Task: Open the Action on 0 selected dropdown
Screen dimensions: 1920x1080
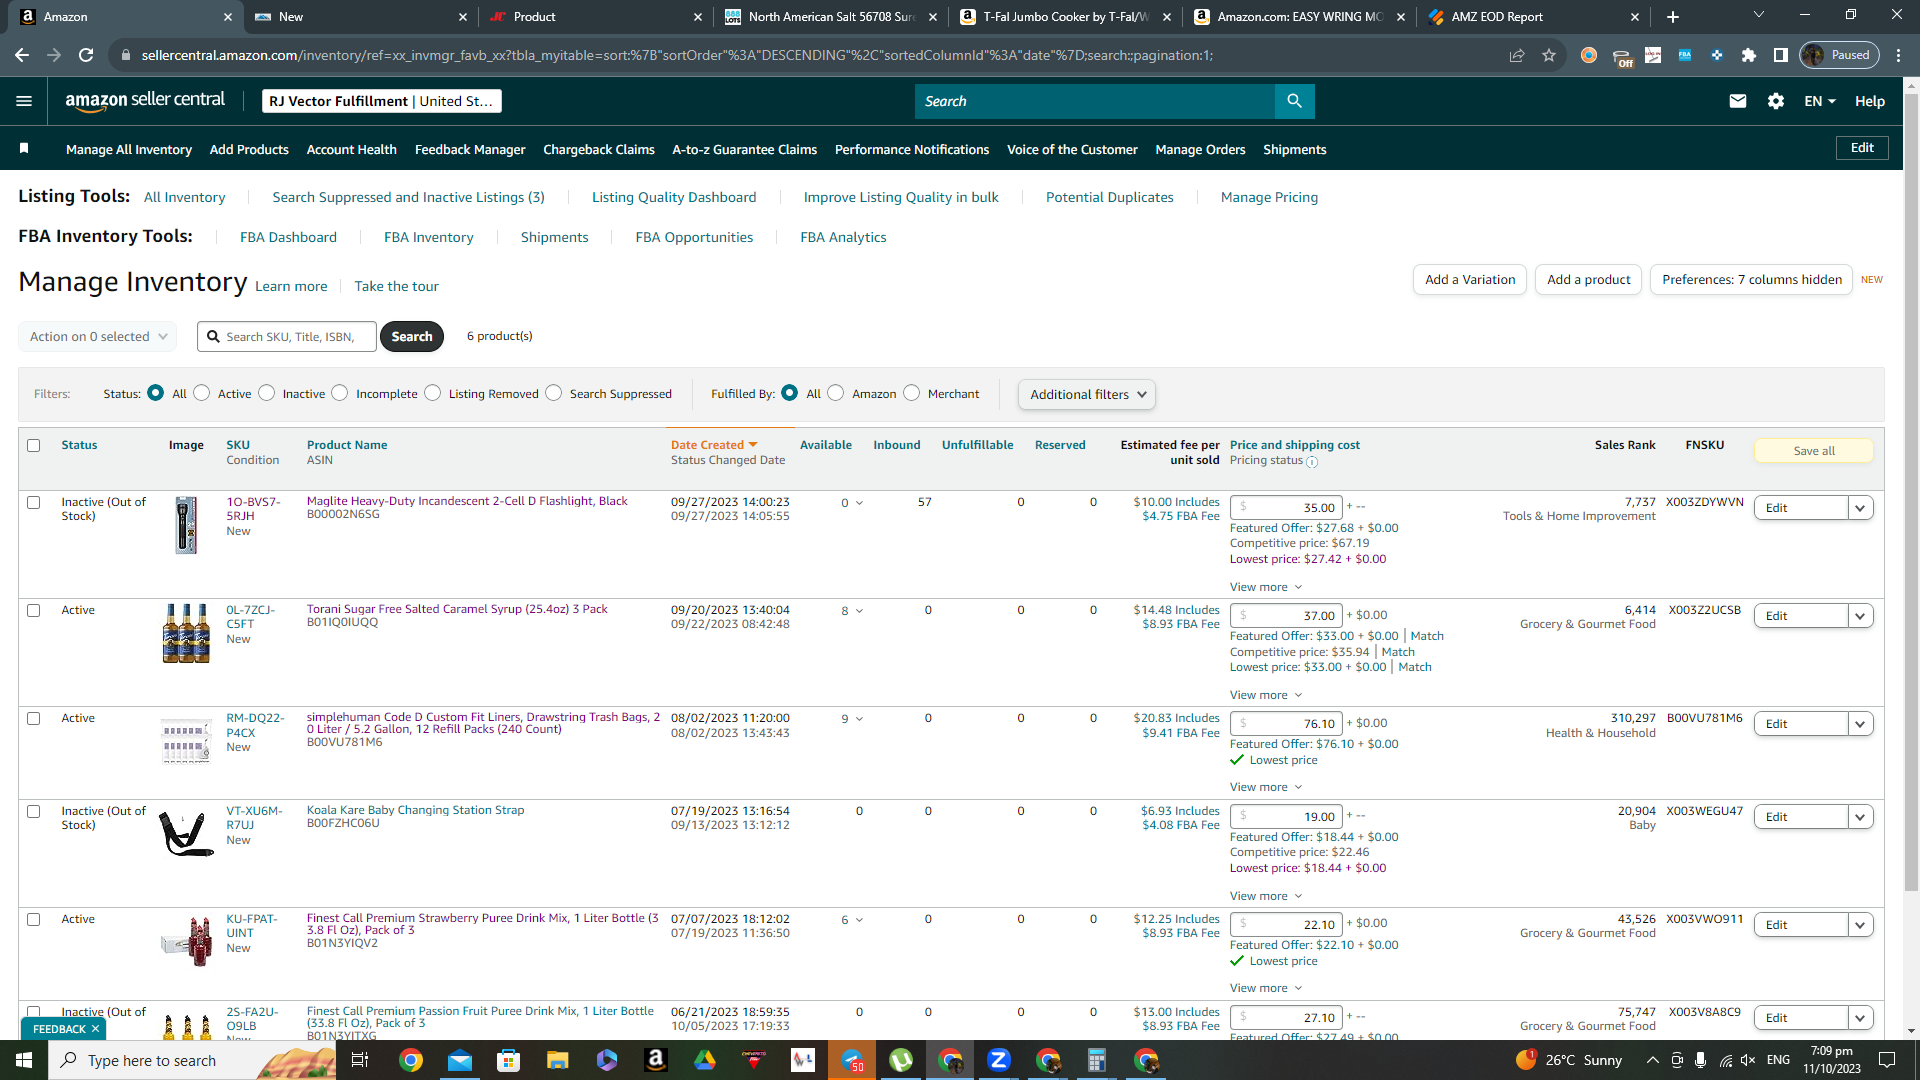Action: click(x=98, y=336)
